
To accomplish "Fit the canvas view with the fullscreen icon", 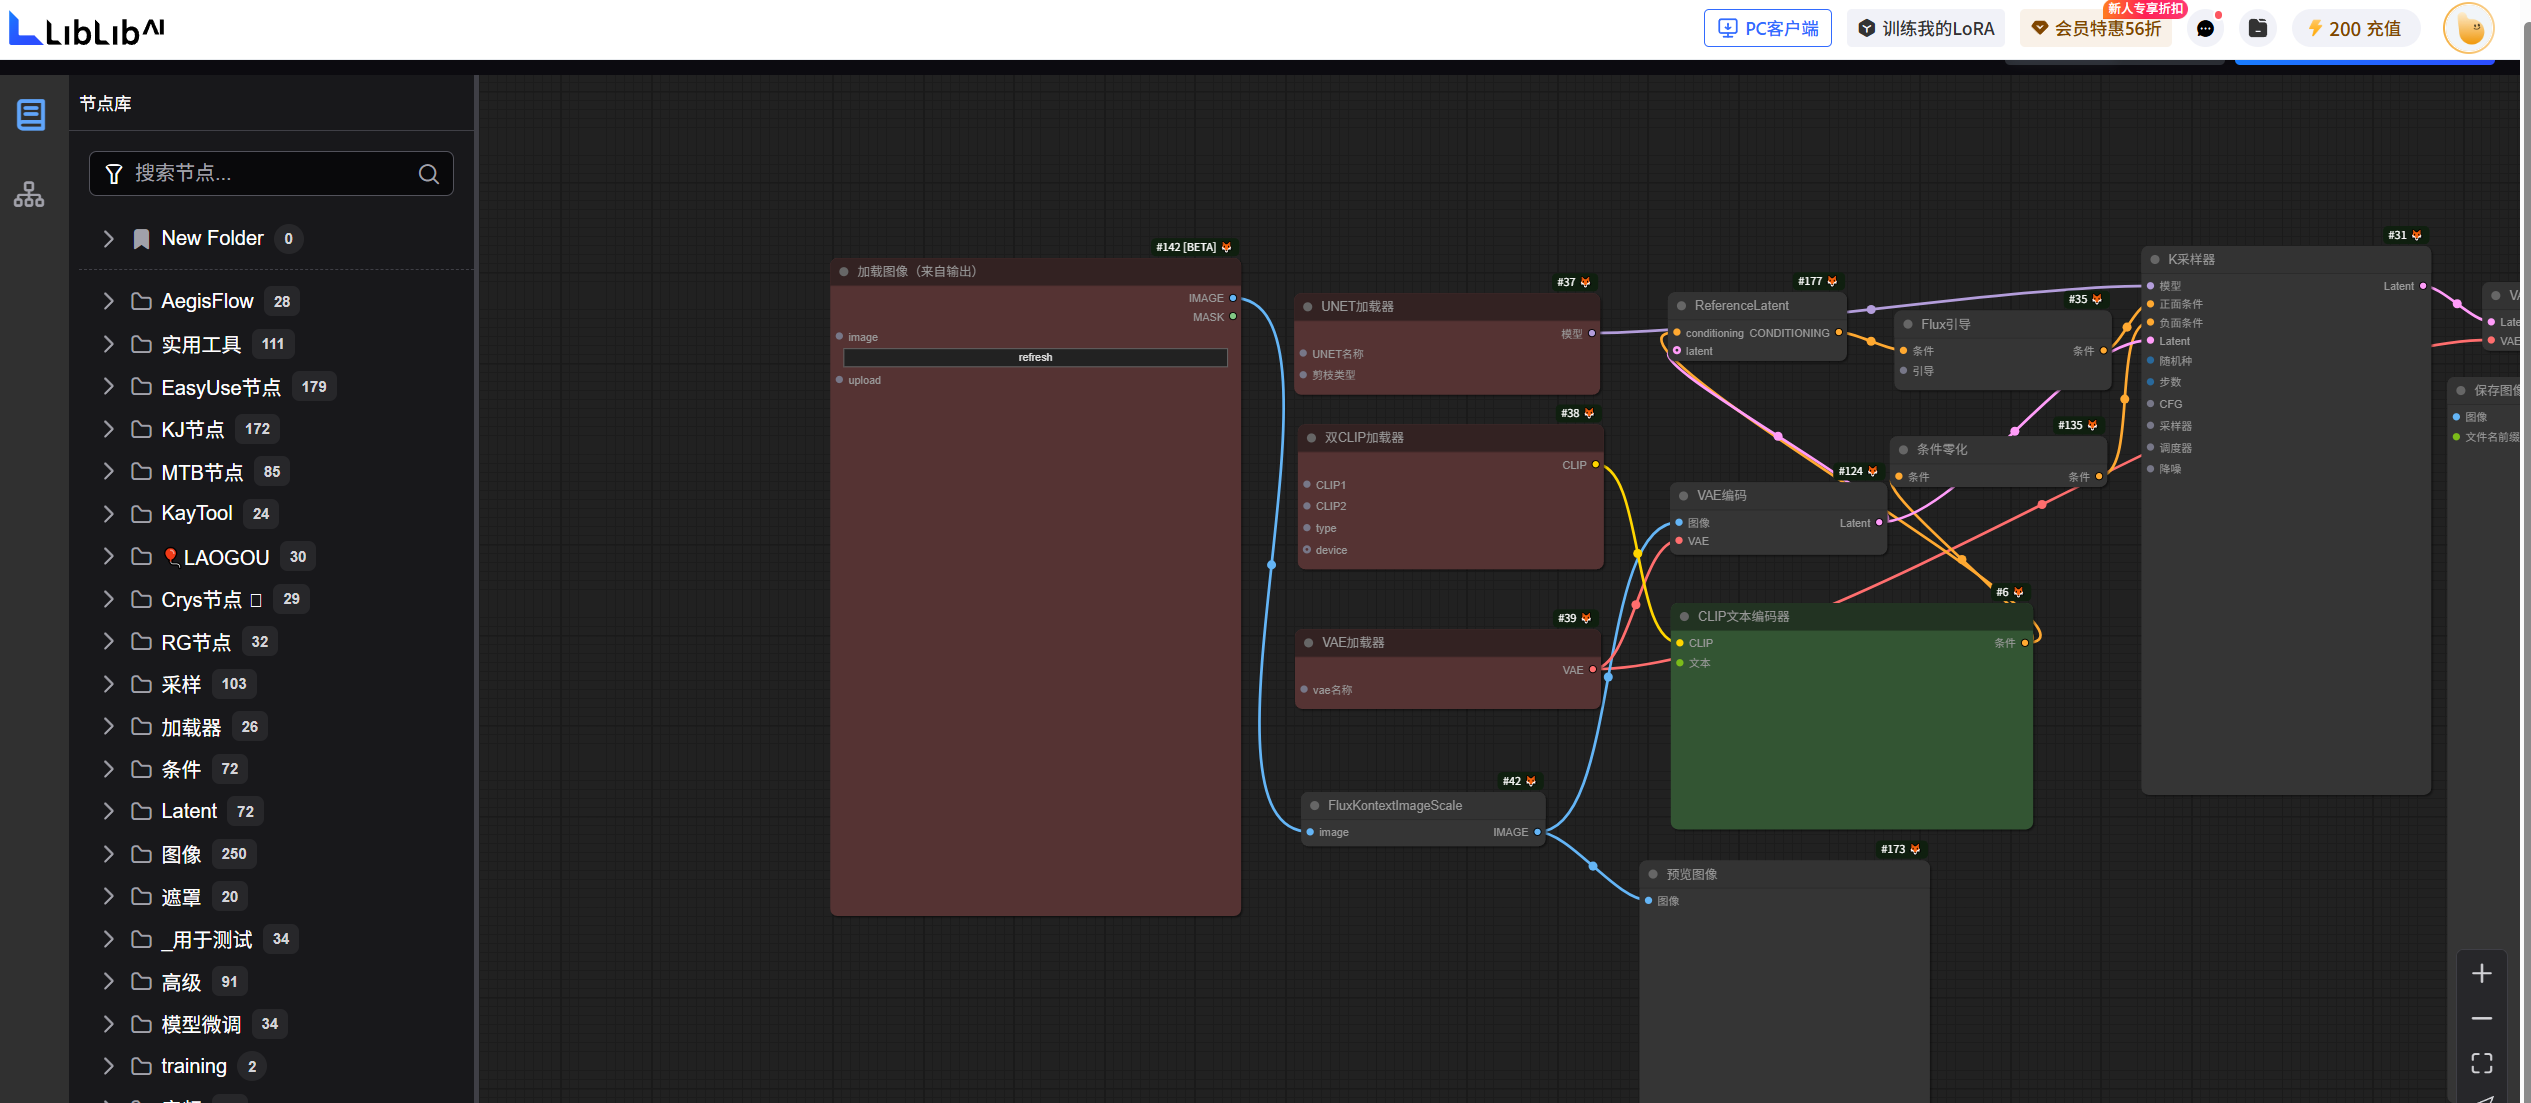I will point(2481,1062).
